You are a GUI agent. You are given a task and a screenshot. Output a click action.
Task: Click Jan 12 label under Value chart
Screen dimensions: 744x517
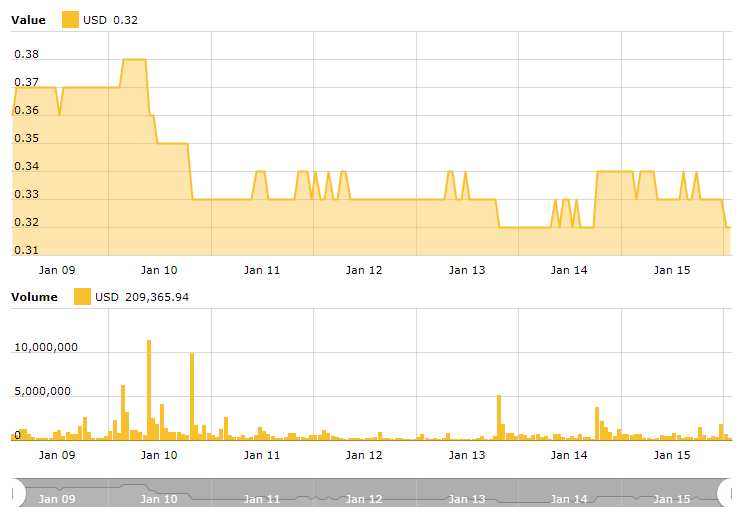[364, 270]
